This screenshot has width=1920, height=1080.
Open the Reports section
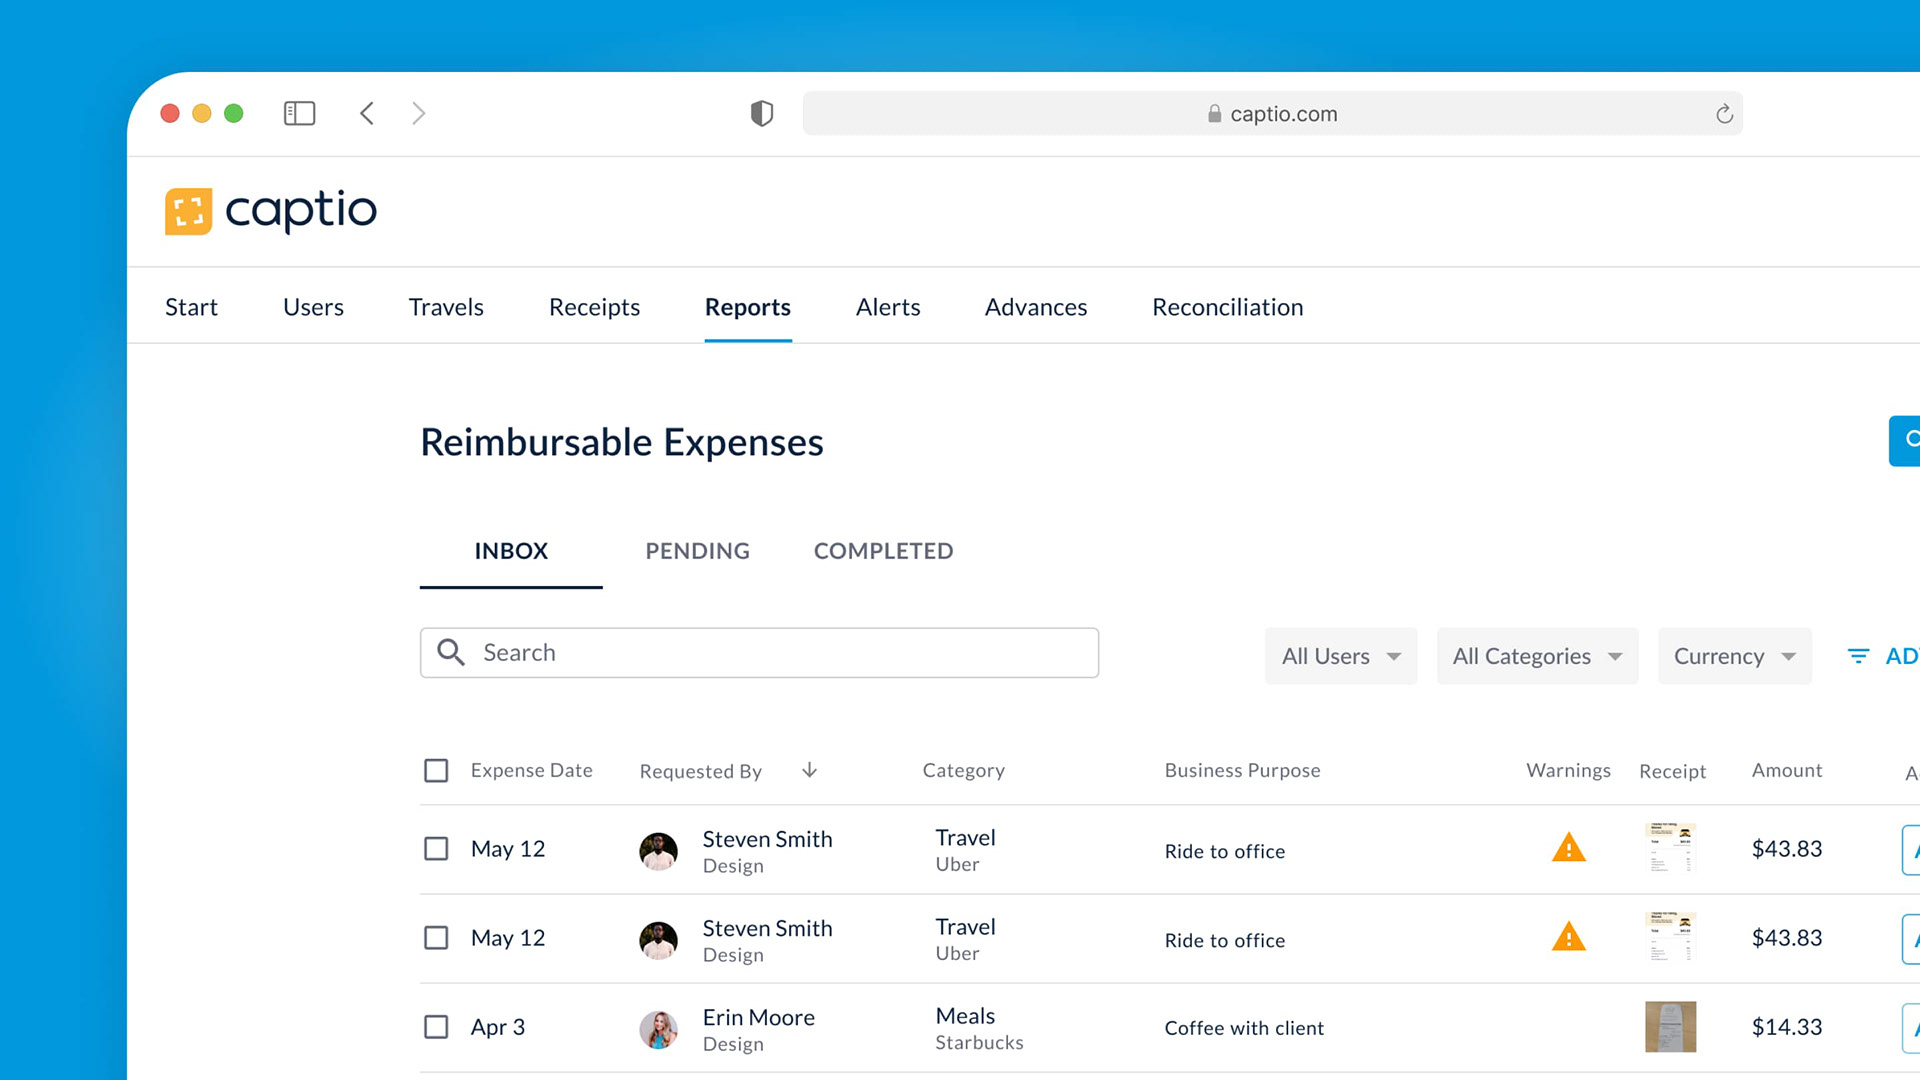748,307
